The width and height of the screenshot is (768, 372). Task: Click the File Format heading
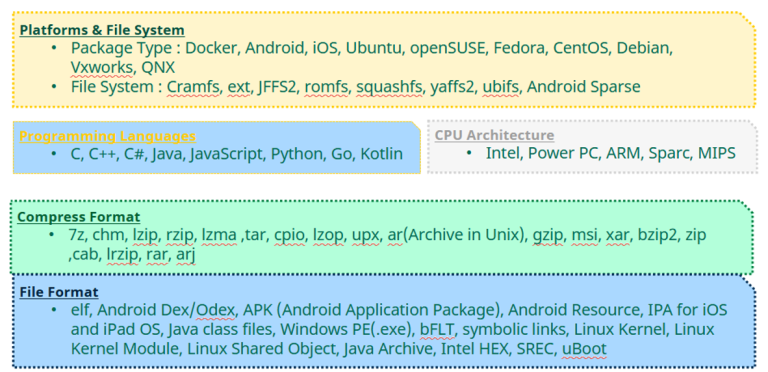pyautogui.click(x=59, y=292)
